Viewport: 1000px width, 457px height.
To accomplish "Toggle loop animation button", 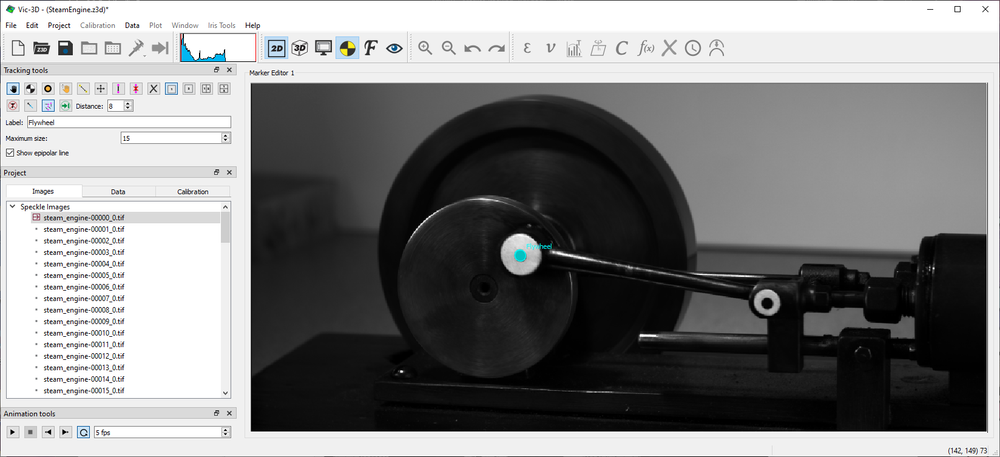I will (83, 432).
